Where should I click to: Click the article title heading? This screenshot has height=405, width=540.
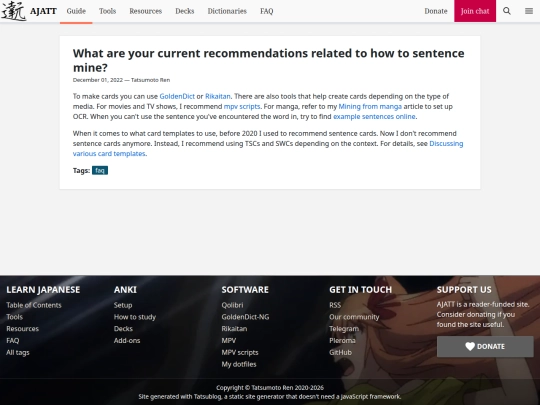pos(269,60)
